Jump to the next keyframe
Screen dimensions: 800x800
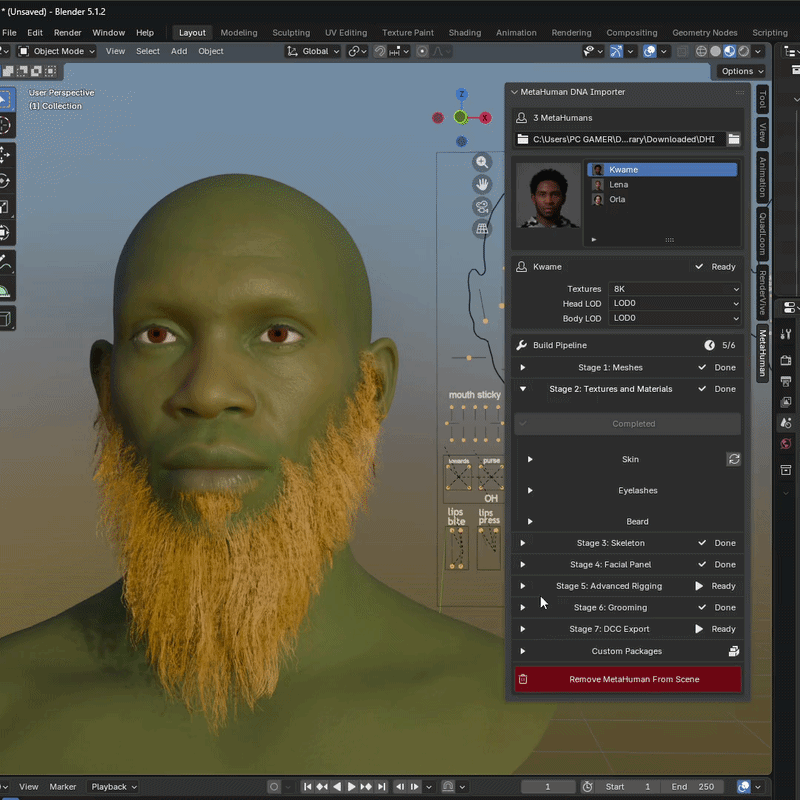click(366, 786)
